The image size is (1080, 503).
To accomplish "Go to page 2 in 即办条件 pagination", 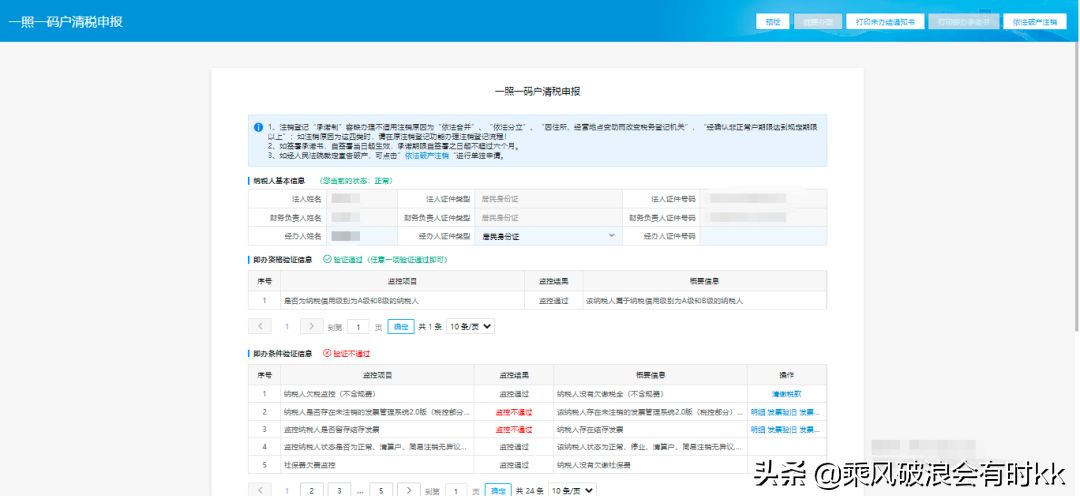I will [x=312, y=491].
